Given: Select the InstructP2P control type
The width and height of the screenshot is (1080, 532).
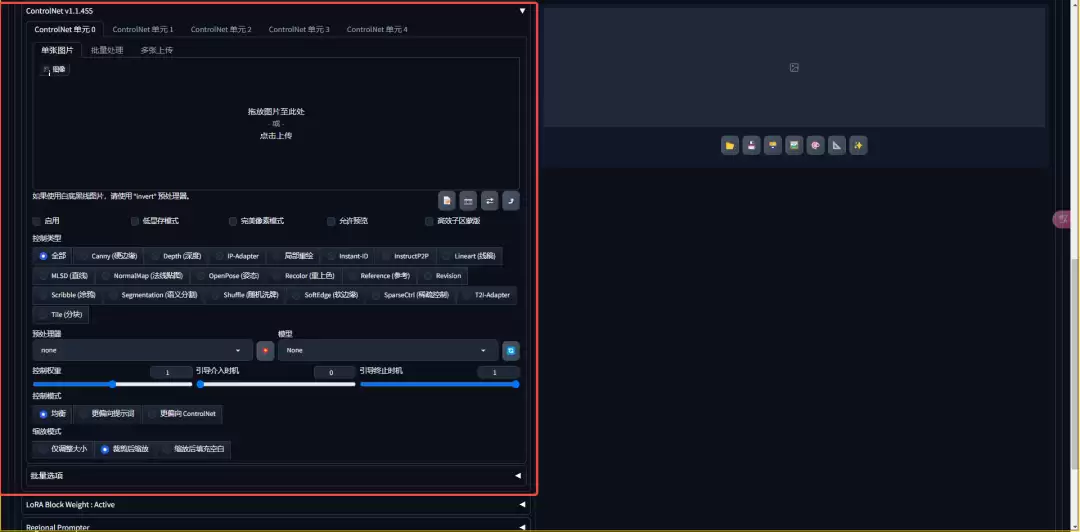Looking at the screenshot, I should click(x=405, y=256).
